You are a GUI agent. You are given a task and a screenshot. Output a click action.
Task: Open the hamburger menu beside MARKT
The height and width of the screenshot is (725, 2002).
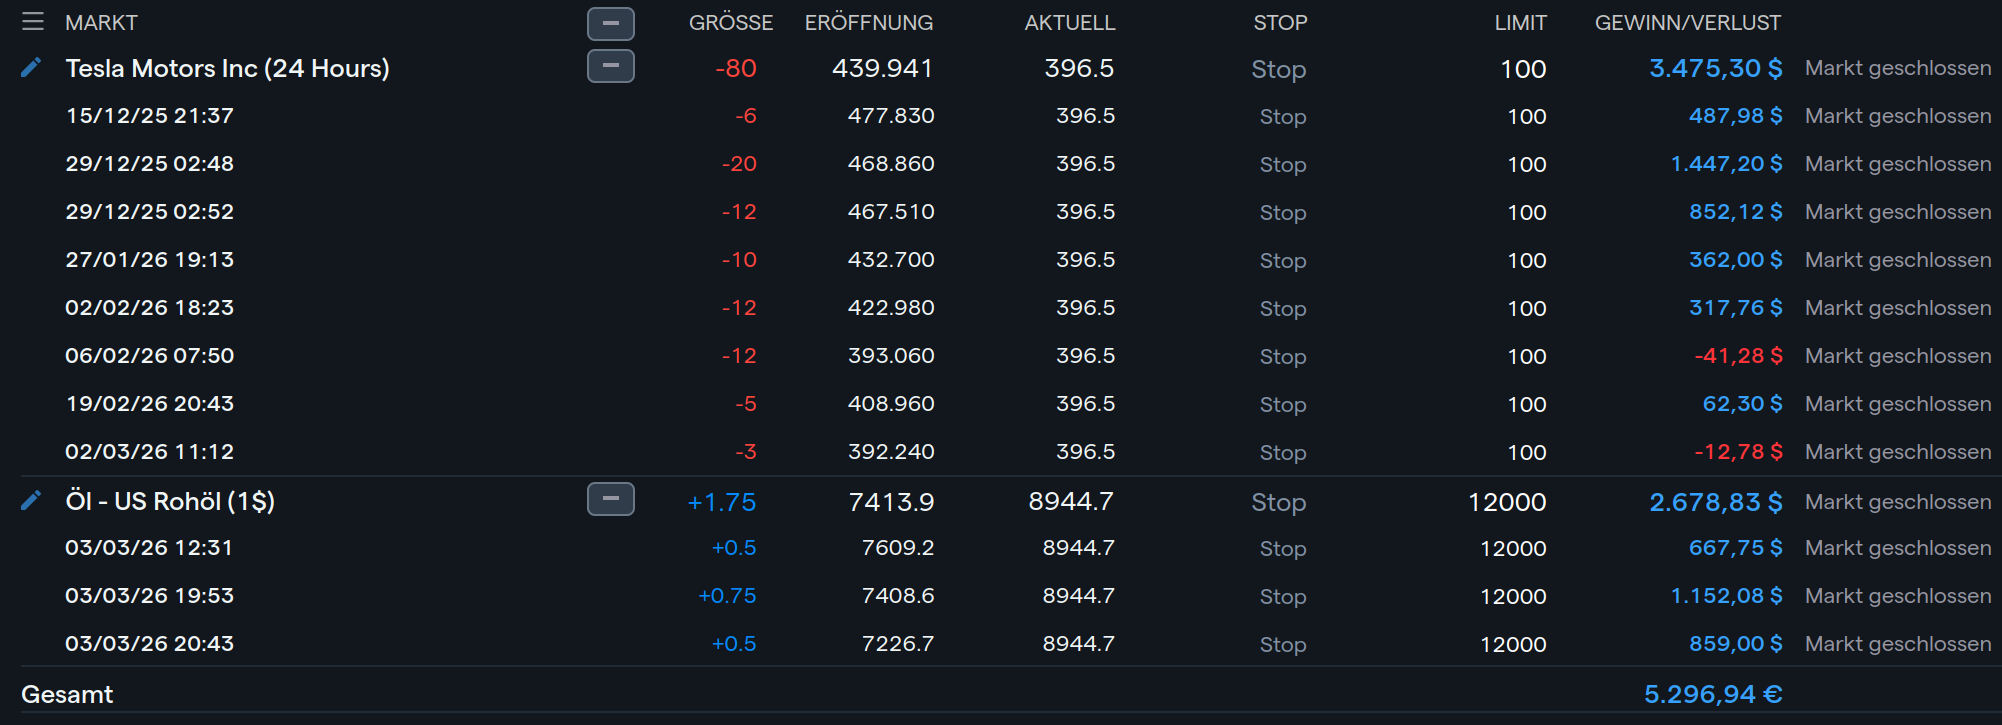coord(33,22)
